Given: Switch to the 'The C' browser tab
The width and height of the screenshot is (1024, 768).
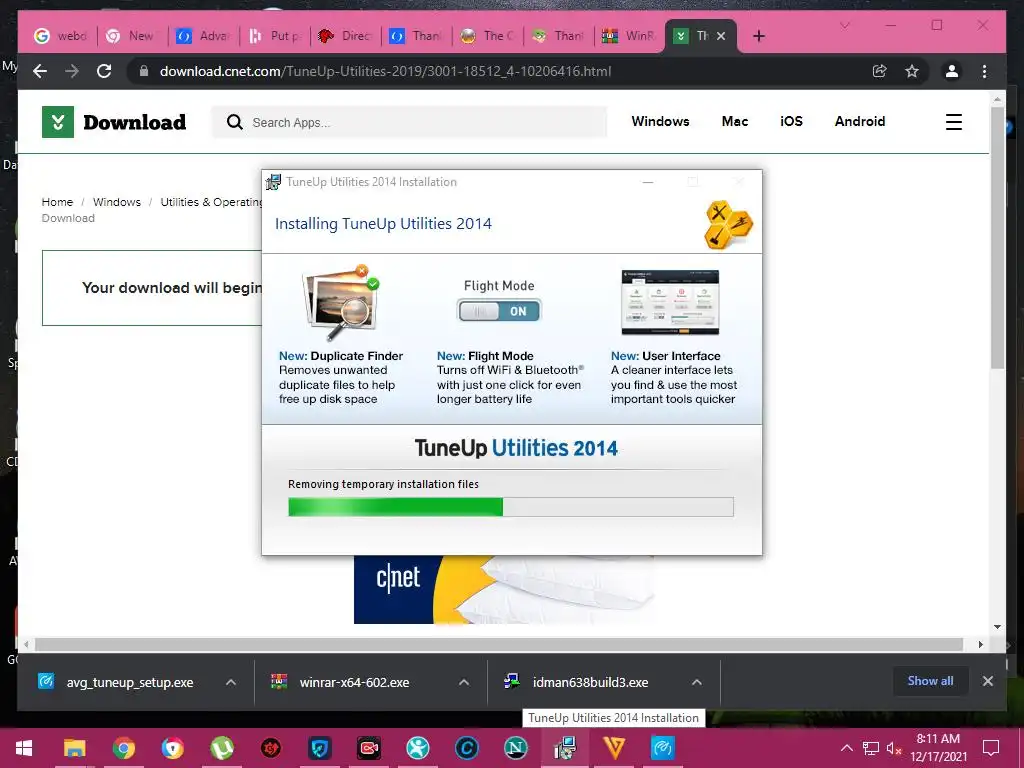Looking at the screenshot, I should pyautogui.click(x=487, y=36).
